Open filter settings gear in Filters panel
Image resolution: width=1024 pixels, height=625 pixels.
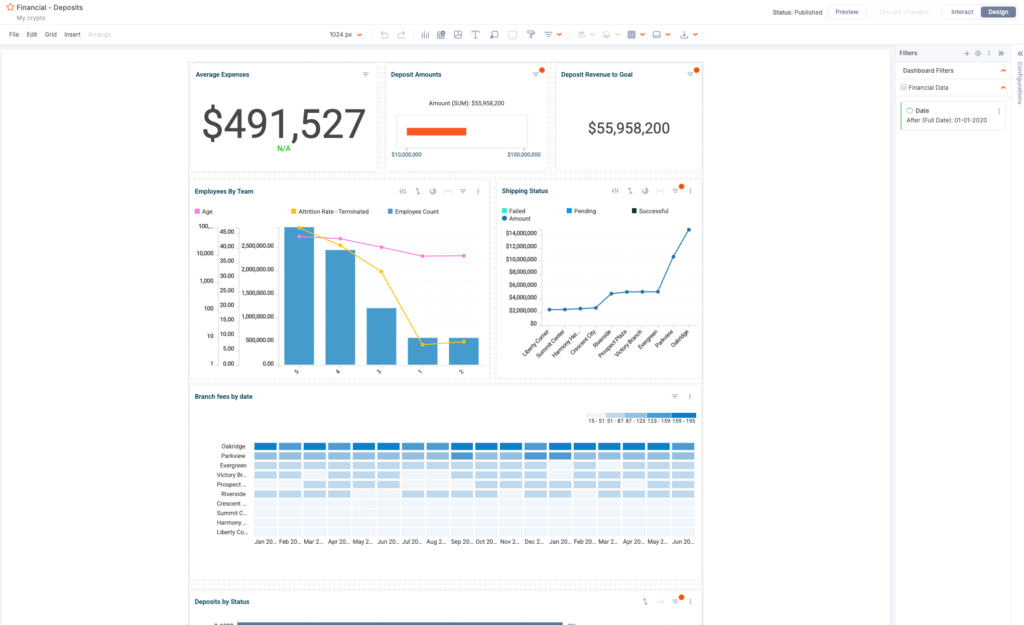[x=978, y=53]
